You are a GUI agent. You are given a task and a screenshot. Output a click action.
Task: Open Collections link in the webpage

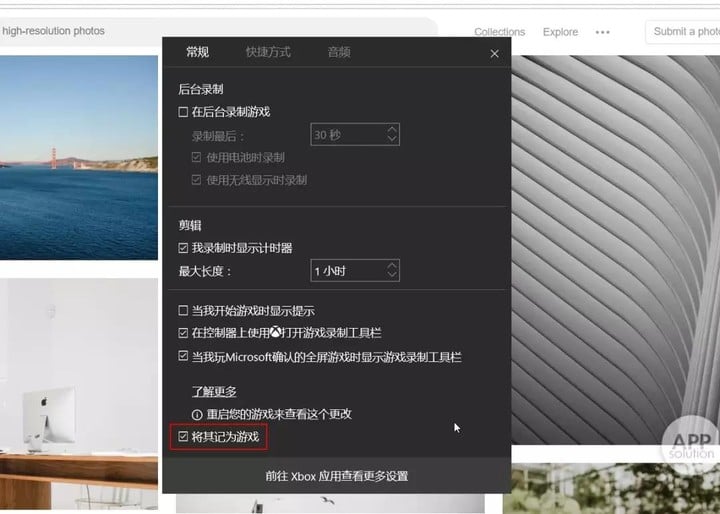[500, 32]
